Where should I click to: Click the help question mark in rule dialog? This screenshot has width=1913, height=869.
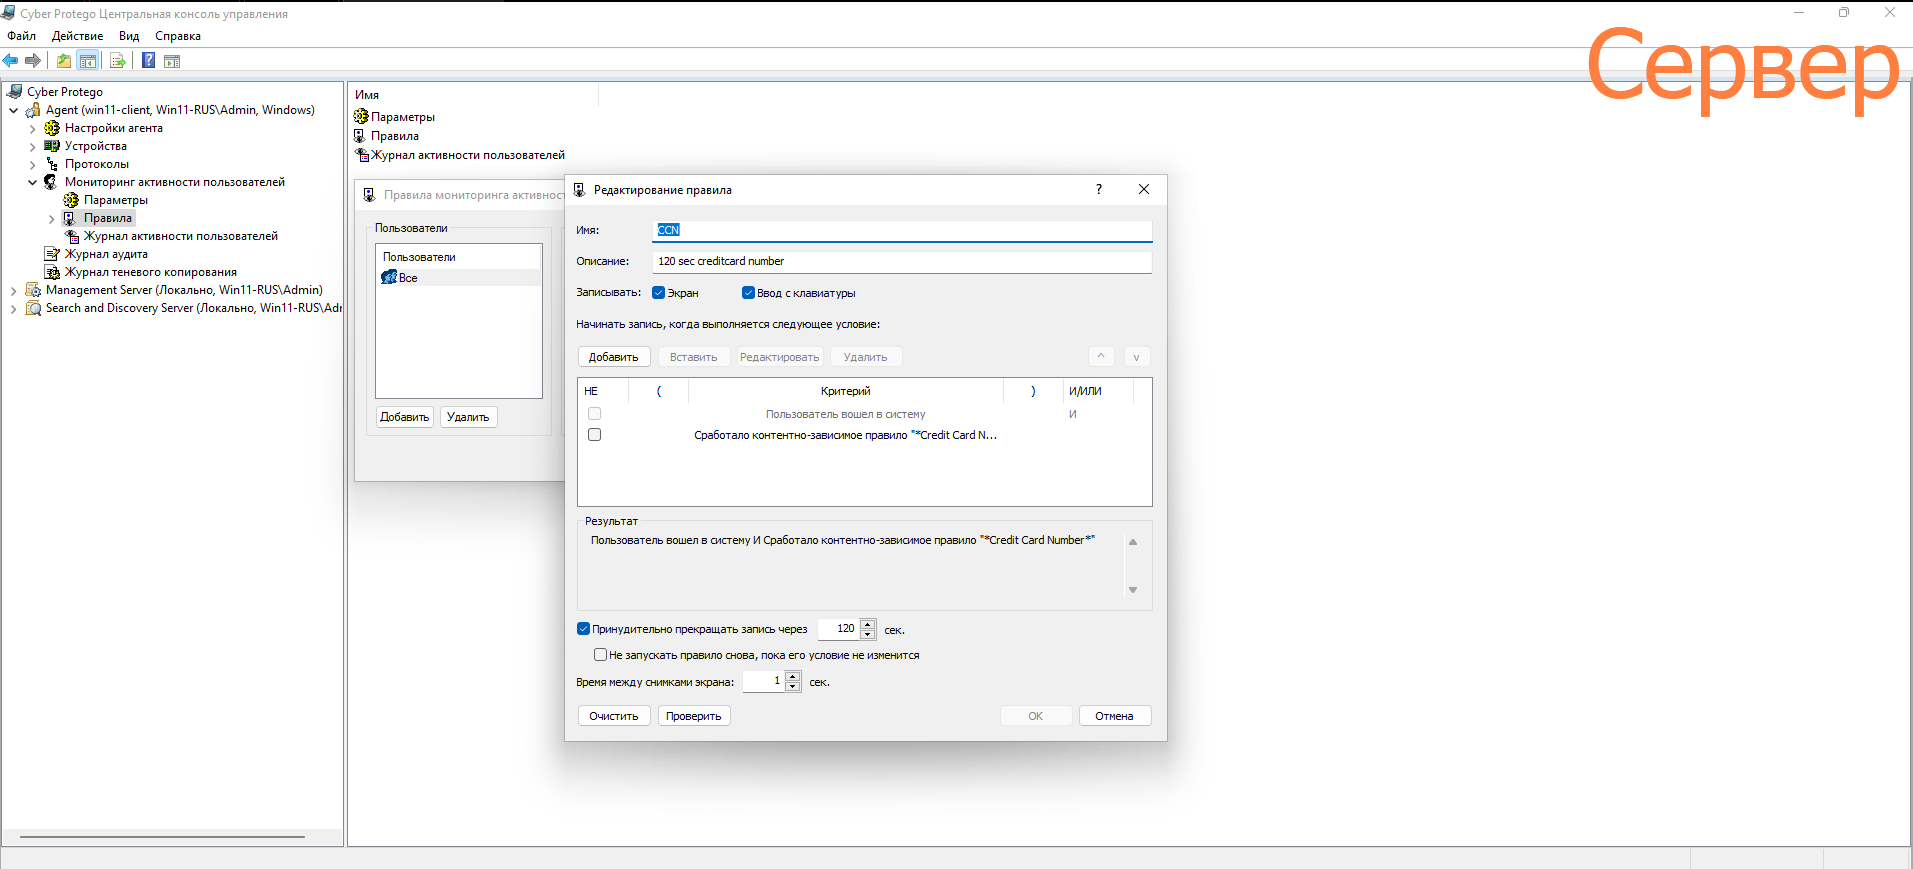coord(1099,189)
